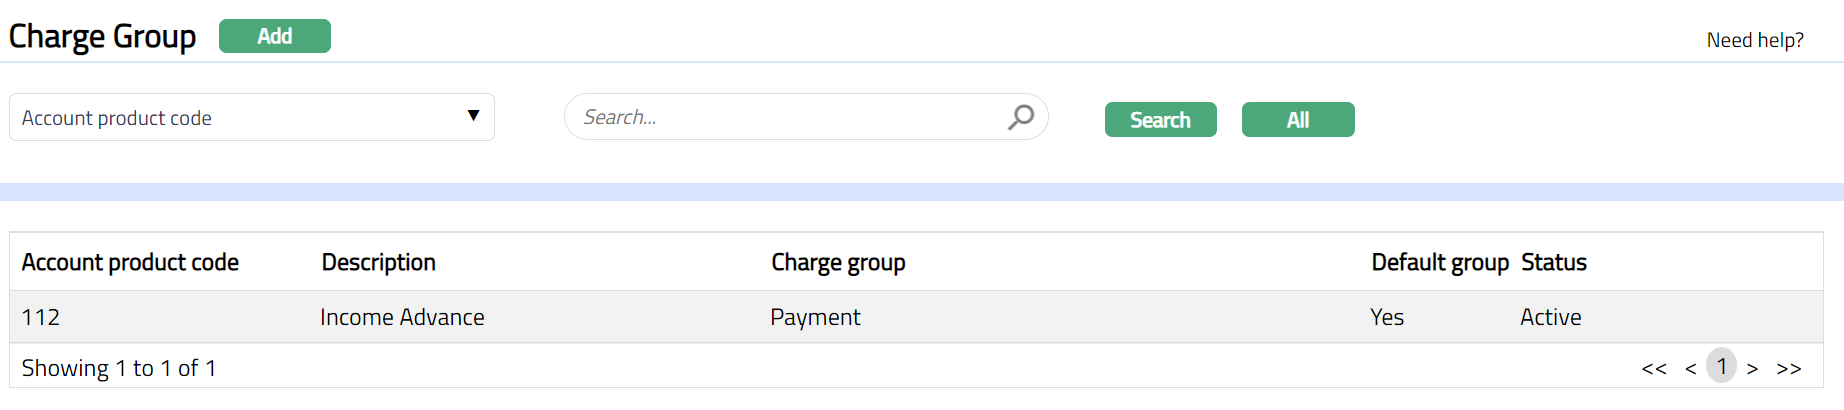
Task: Sort by Account product code column header
Action: coord(130,262)
